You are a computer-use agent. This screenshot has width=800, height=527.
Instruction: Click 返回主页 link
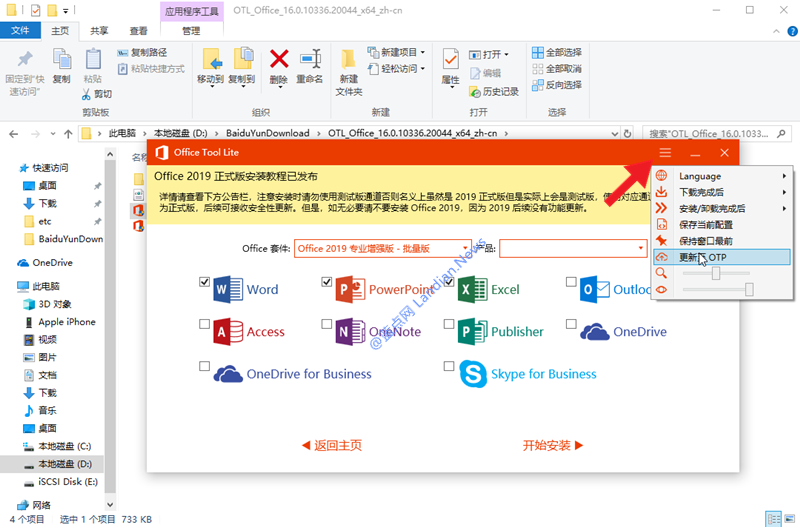pos(332,445)
